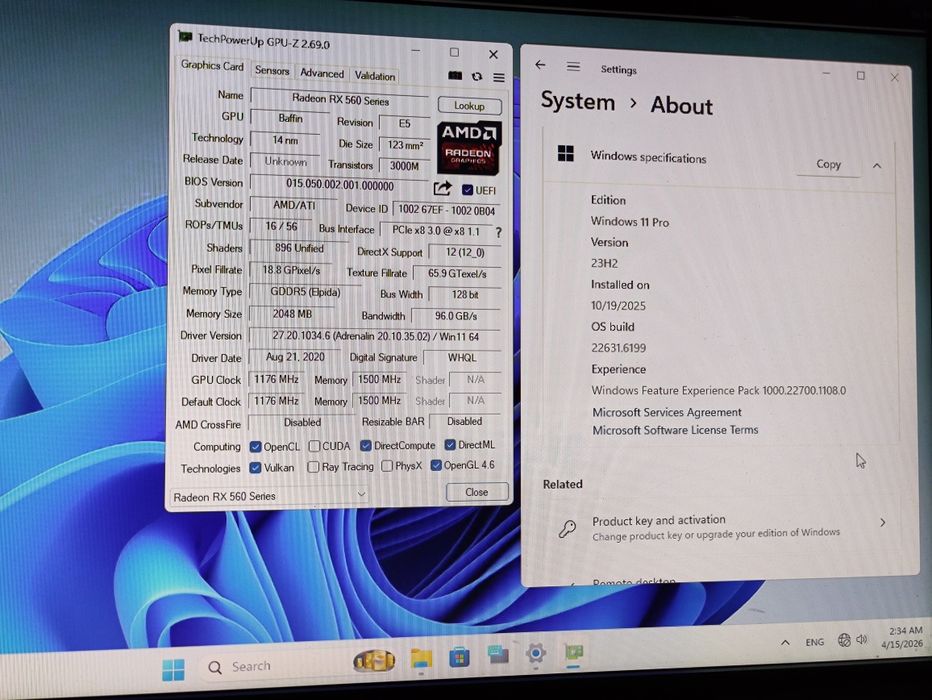This screenshot has height=700, width=932.
Task: Open the Windows Start button
Action: point(174,670)
